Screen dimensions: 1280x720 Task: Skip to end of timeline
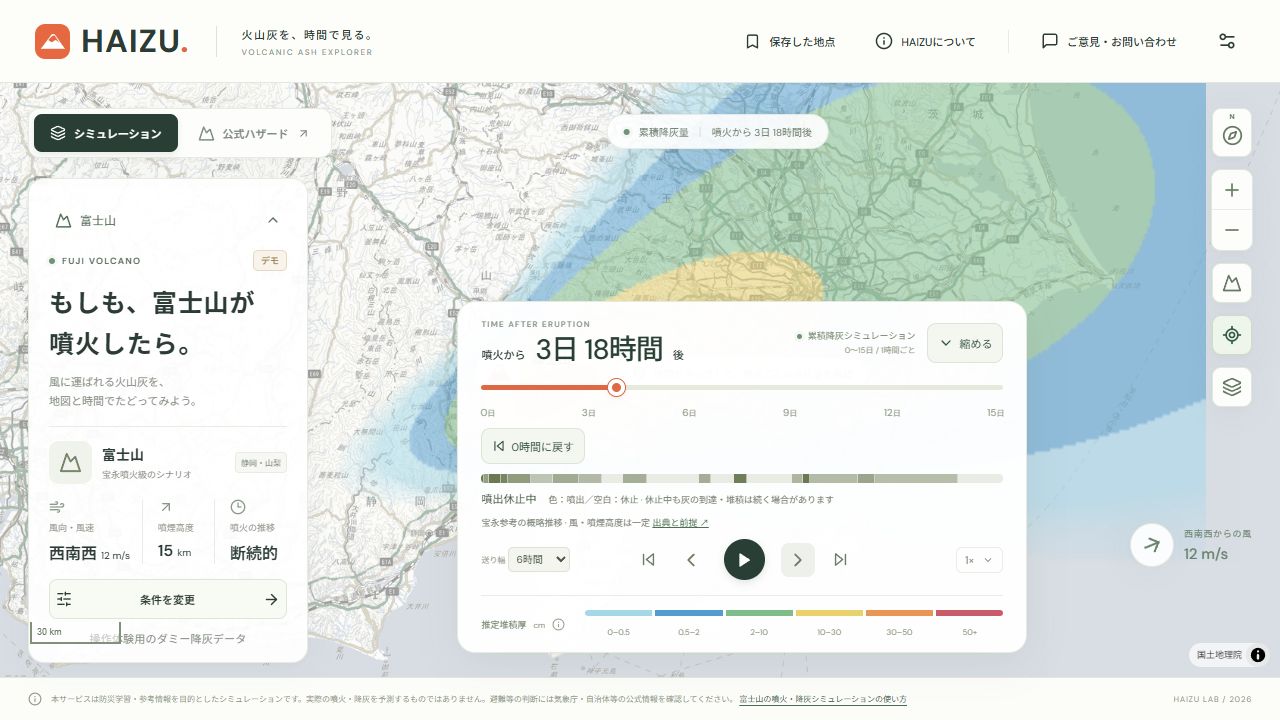840,560
